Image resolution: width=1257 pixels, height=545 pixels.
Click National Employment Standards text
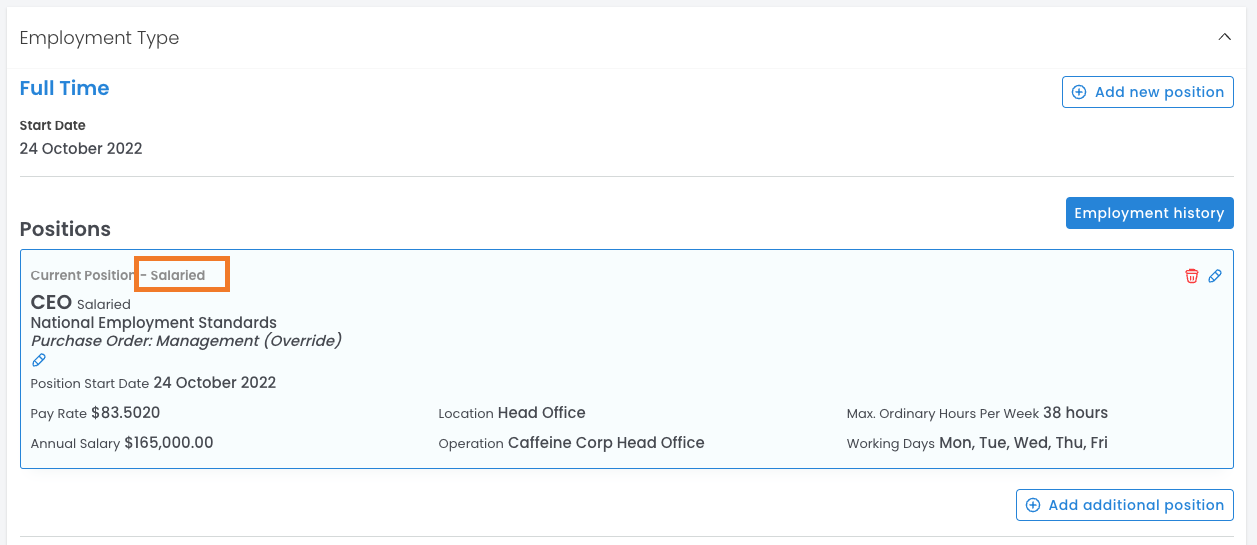pos(154,322)
